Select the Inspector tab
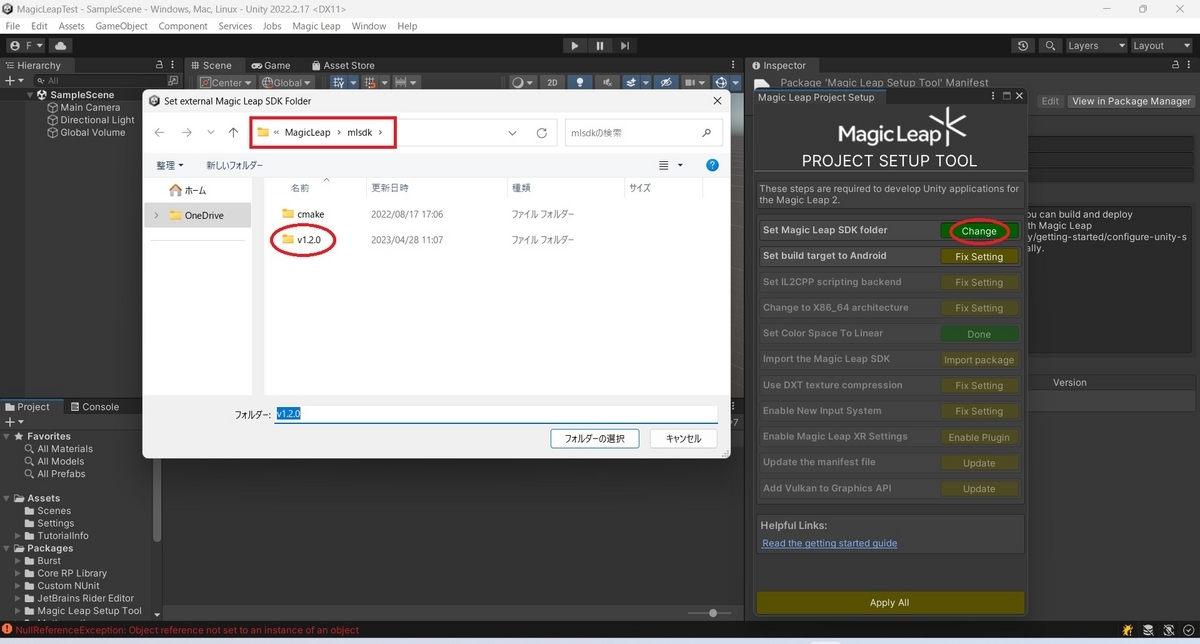 (779, 65)
